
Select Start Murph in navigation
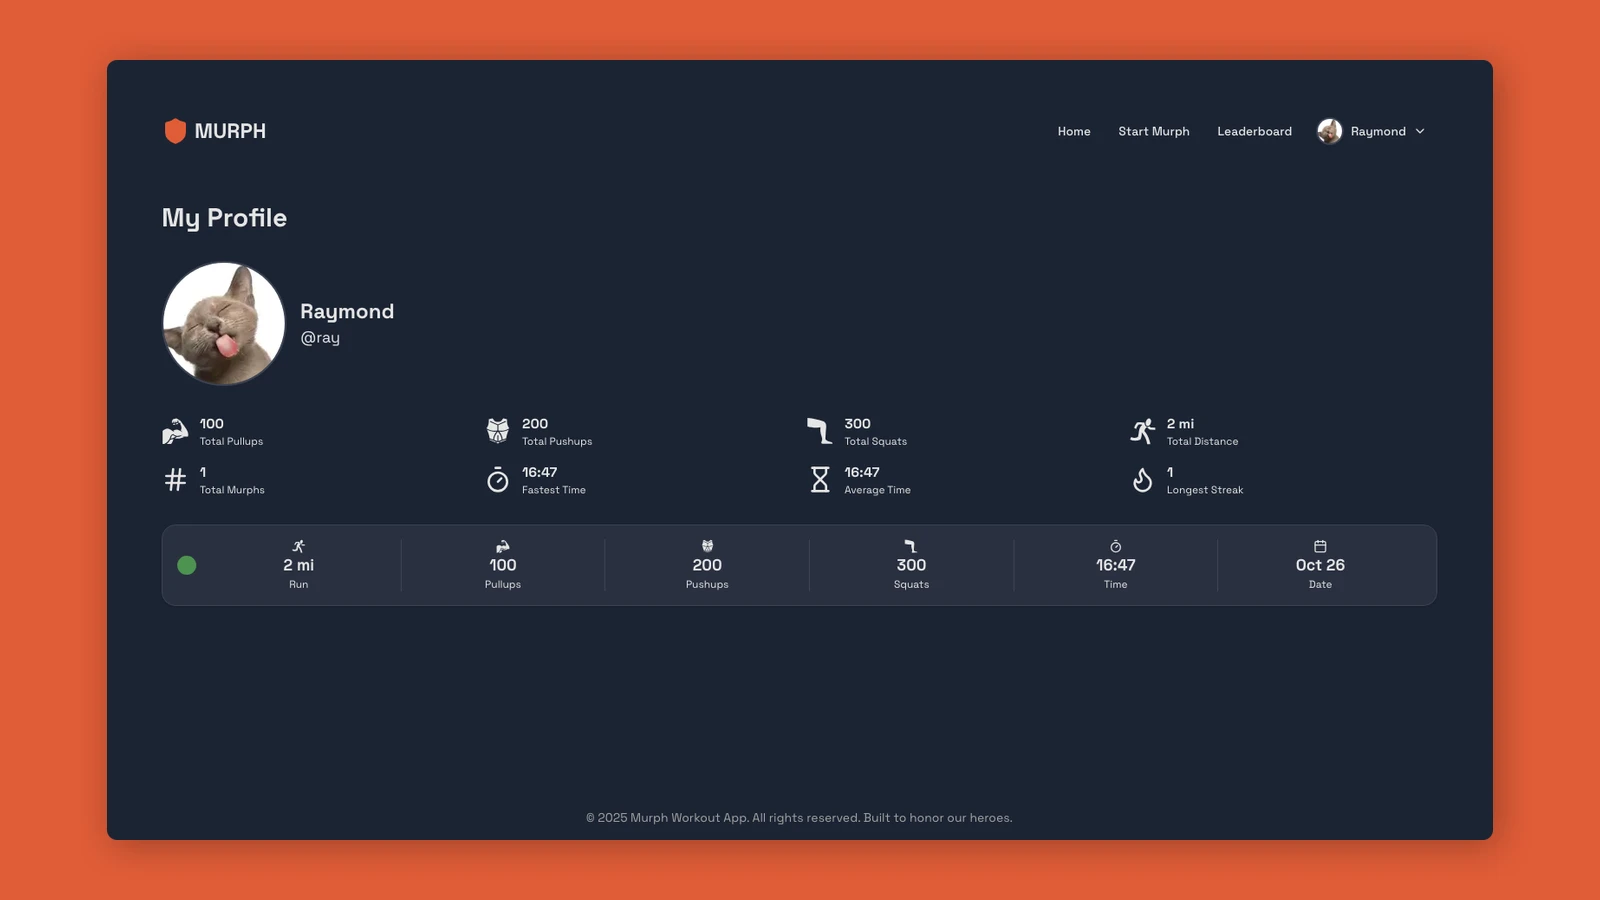pos(1153,131)
